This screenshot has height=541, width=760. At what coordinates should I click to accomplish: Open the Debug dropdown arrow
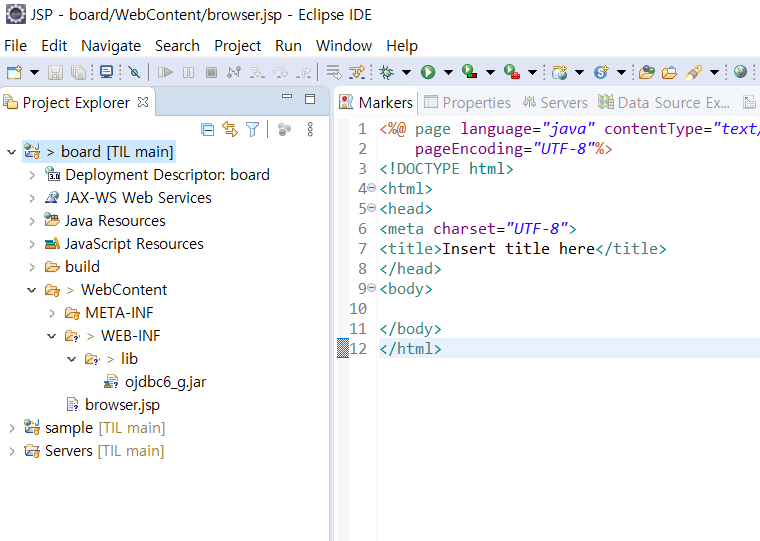point(406,73)
